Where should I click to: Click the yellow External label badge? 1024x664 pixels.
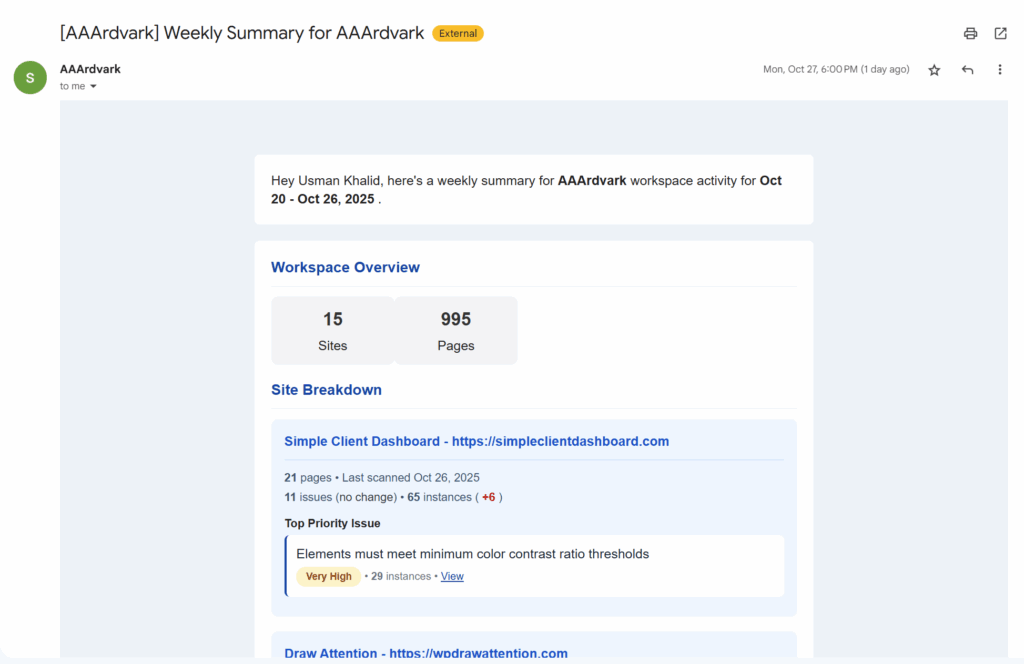458,33
